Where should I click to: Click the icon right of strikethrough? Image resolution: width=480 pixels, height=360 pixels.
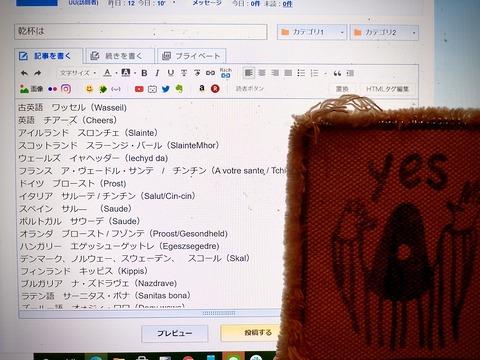point(197,73)
